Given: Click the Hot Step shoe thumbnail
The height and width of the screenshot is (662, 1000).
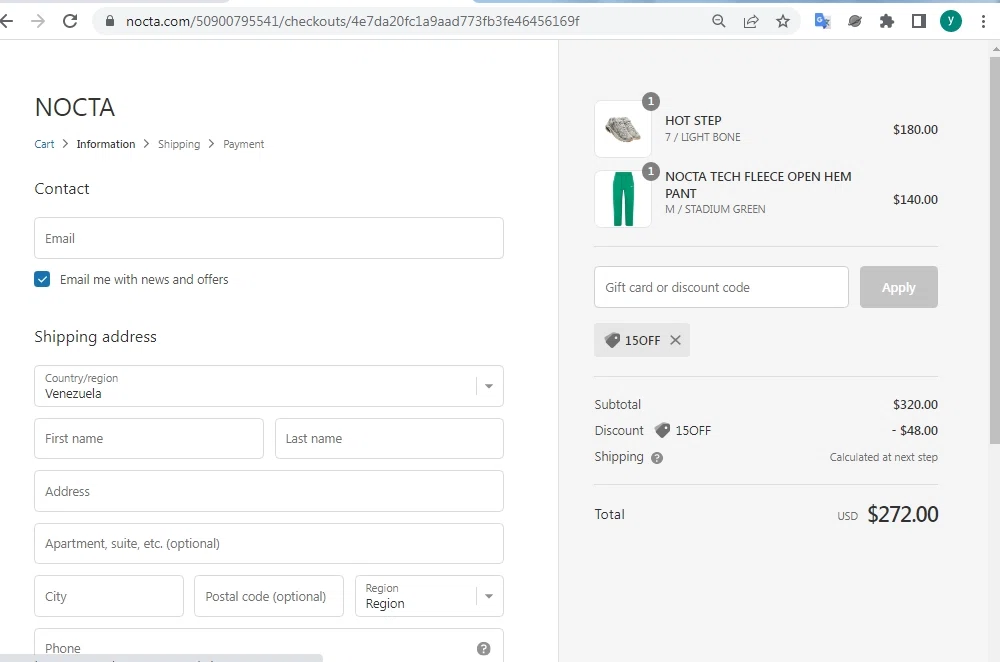Looking at the screenshot, I should pyautogui.click(x=623, y=129).
